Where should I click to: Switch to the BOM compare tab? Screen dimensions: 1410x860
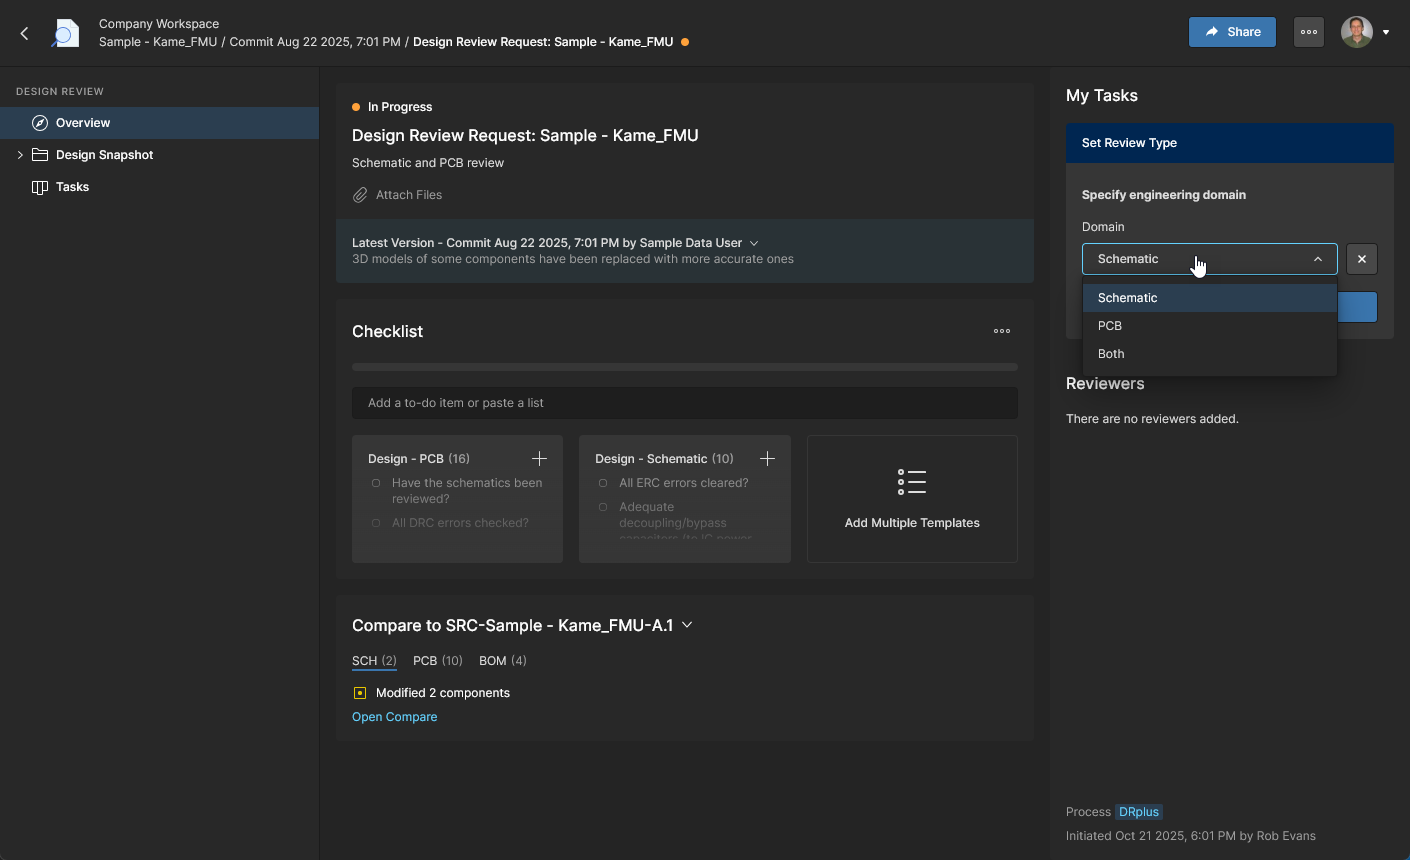502,661
